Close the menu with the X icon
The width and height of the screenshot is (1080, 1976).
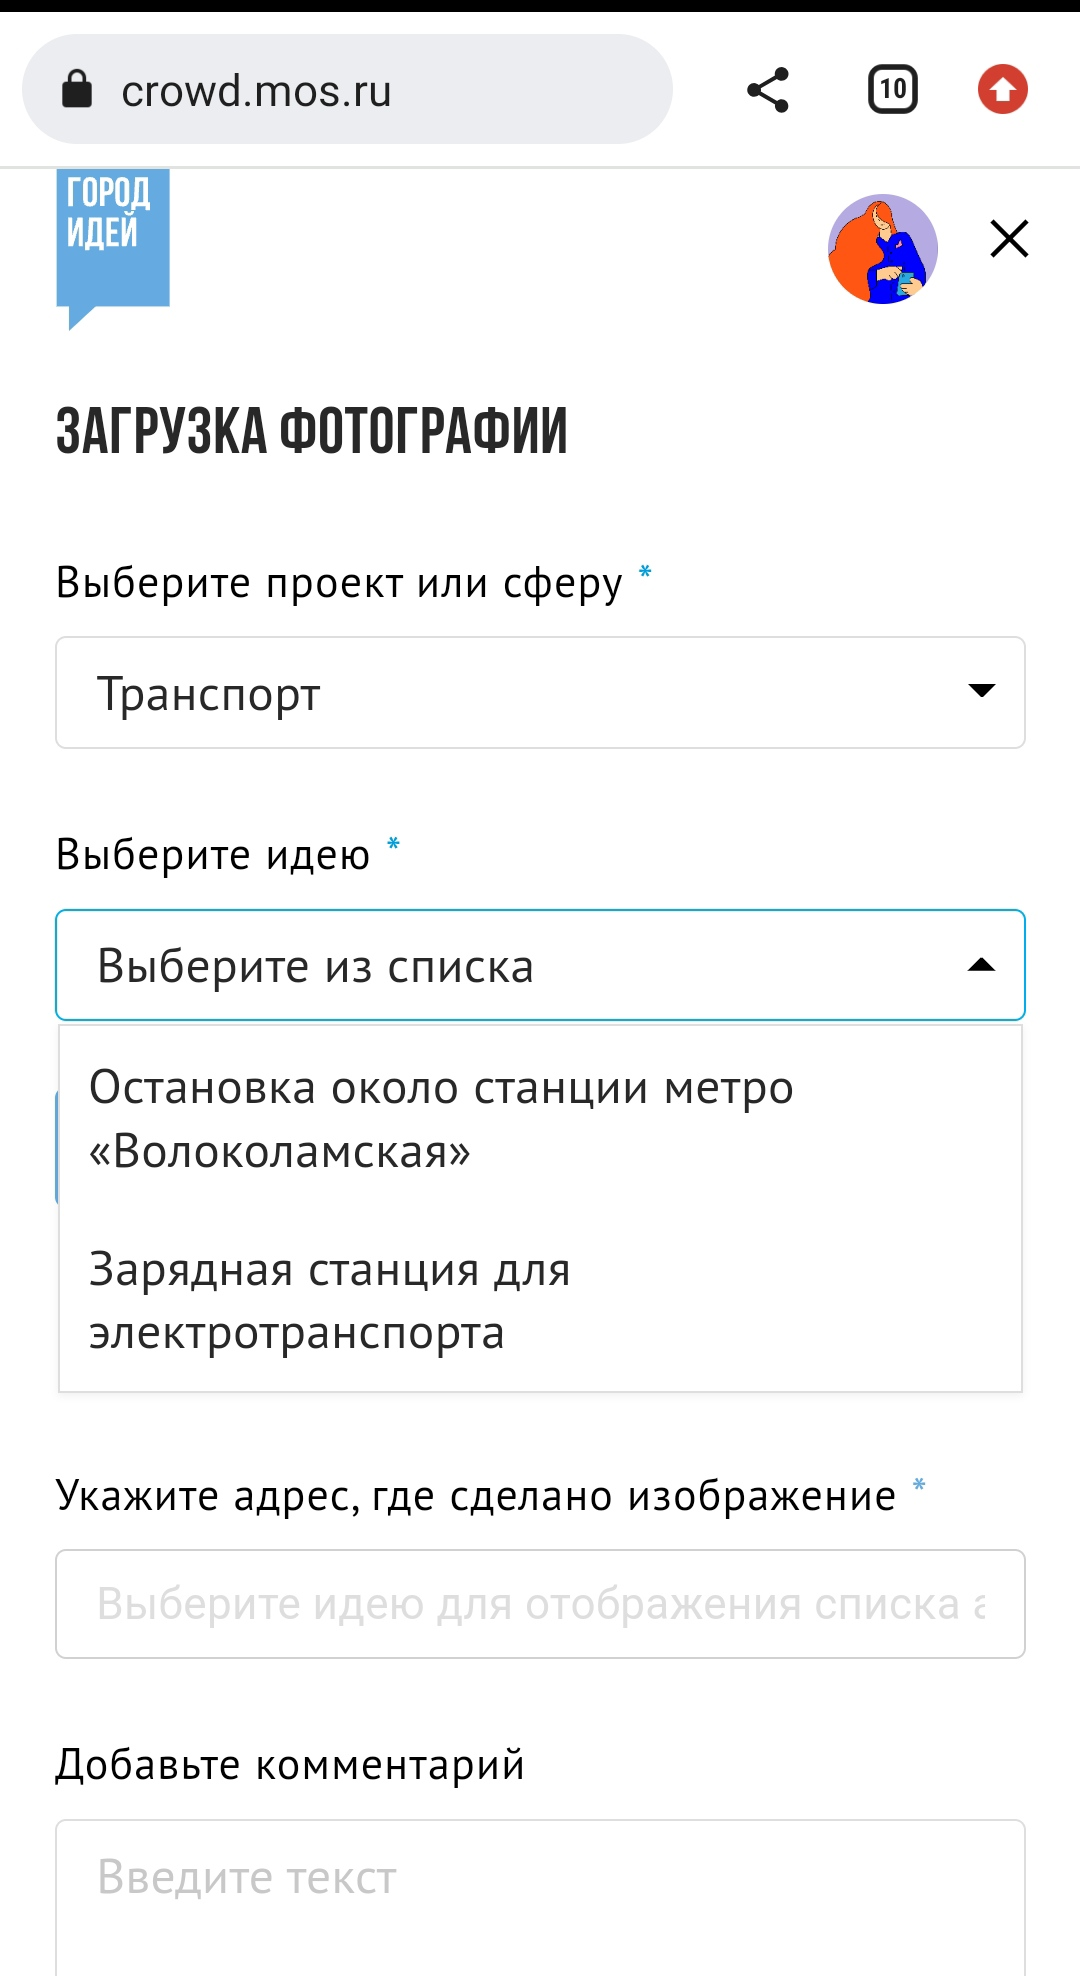click(1009, 239)
